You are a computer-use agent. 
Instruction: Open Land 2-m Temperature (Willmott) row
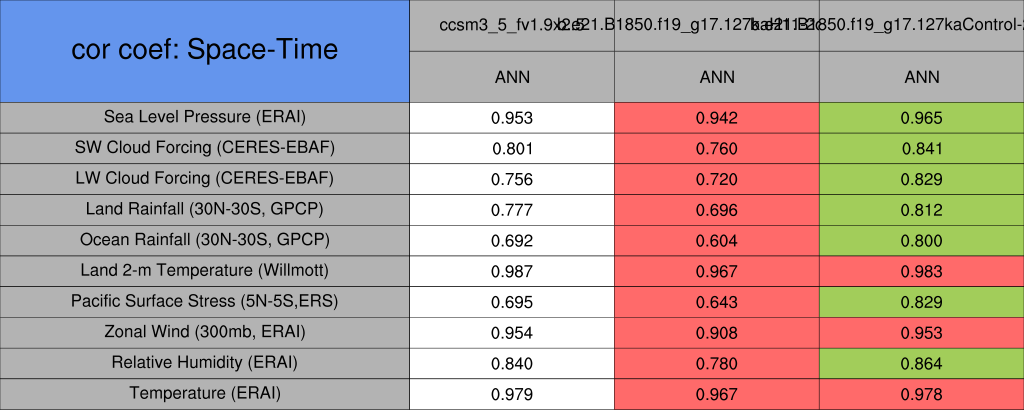[204, 271]
